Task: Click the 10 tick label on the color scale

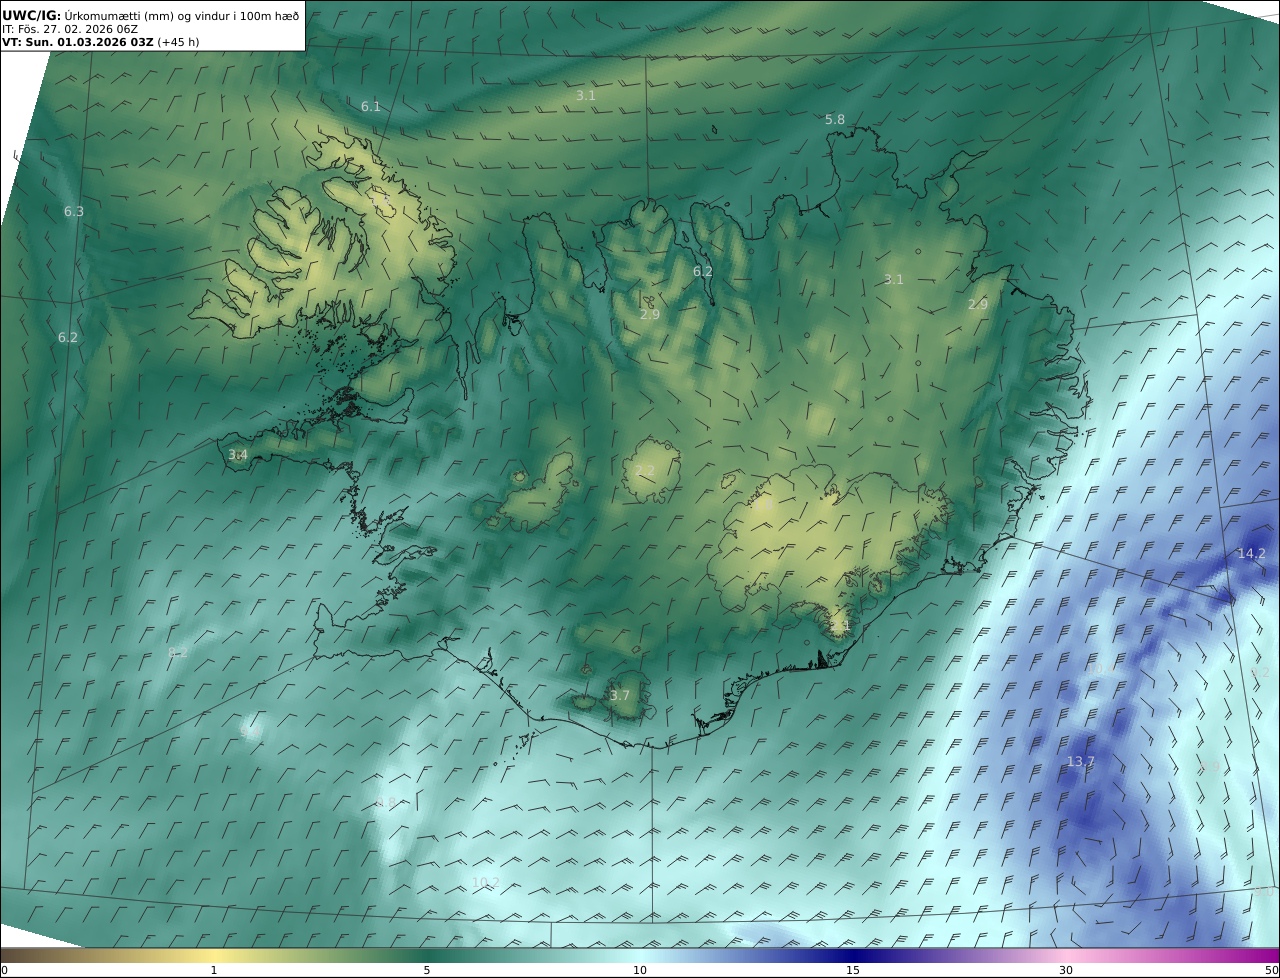Action: coord(640,970)
